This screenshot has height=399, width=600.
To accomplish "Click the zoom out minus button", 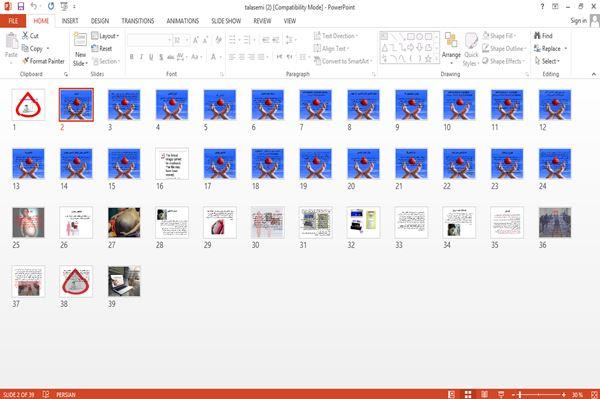I will [514, 394].
